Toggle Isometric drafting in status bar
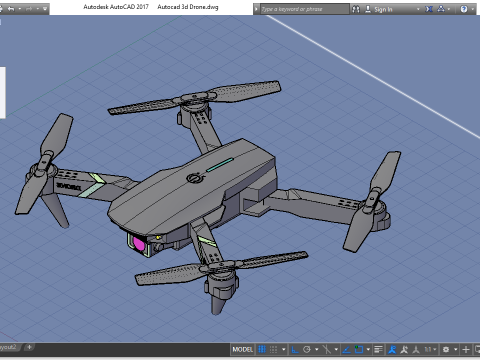The height and width of the screenshot is (360, 480). pos(327,349)
